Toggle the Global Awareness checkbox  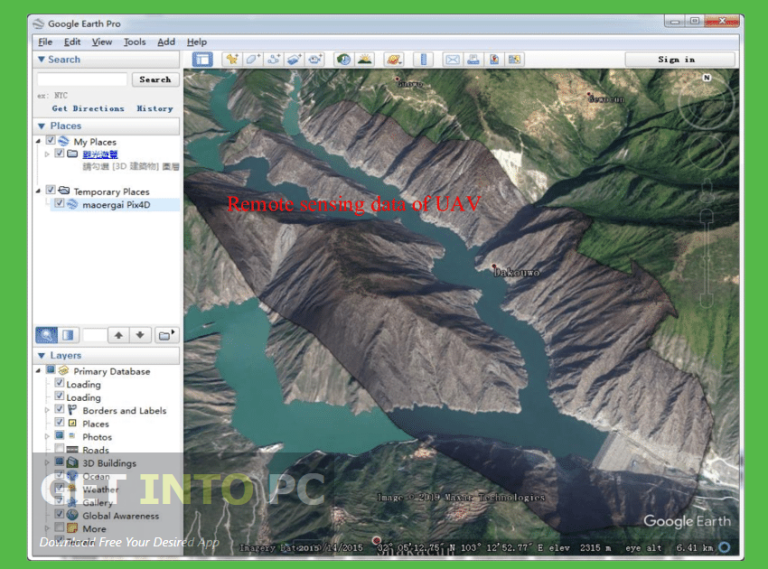(59, 514)
